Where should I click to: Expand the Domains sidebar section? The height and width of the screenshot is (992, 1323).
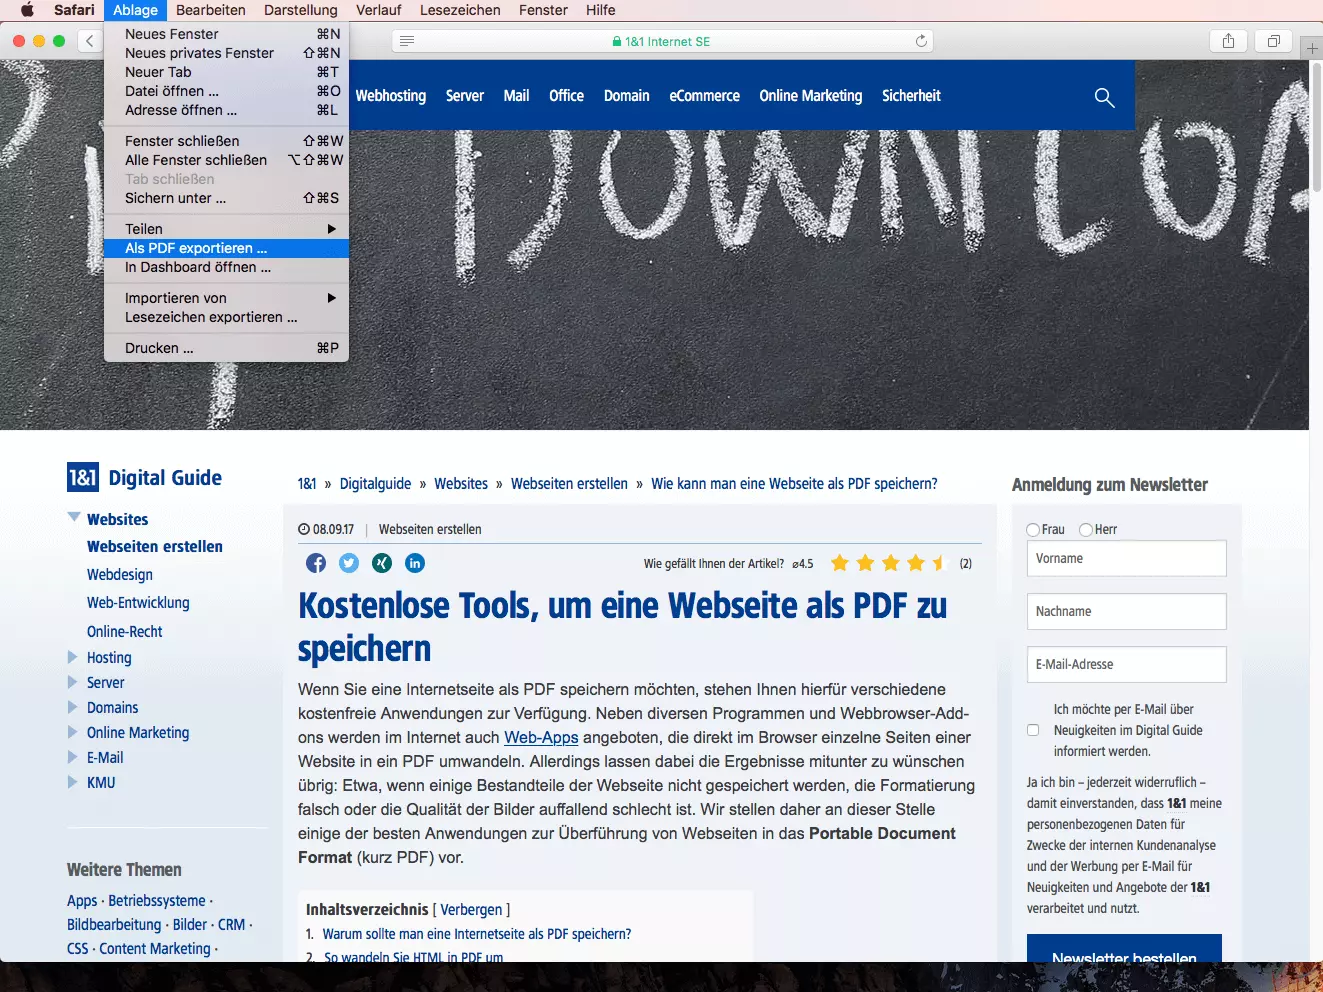pyautogui.click(x=72, y=707)
